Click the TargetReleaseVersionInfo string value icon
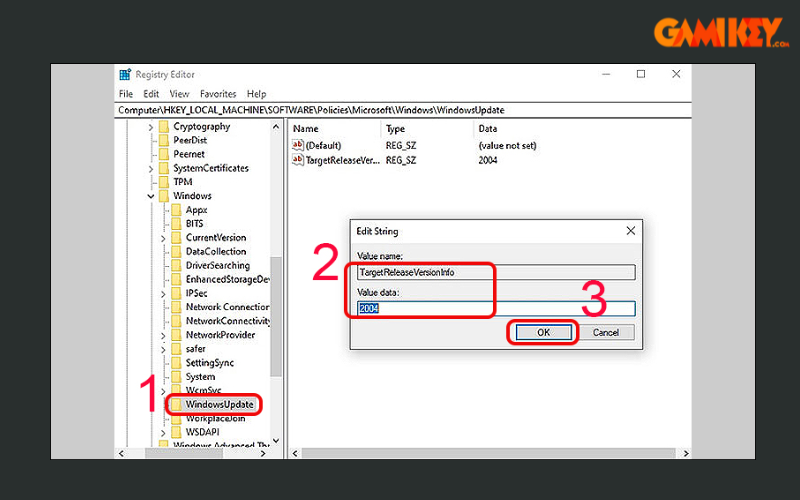The width and height of the screenshot is (800, 500). coord(297,160)
